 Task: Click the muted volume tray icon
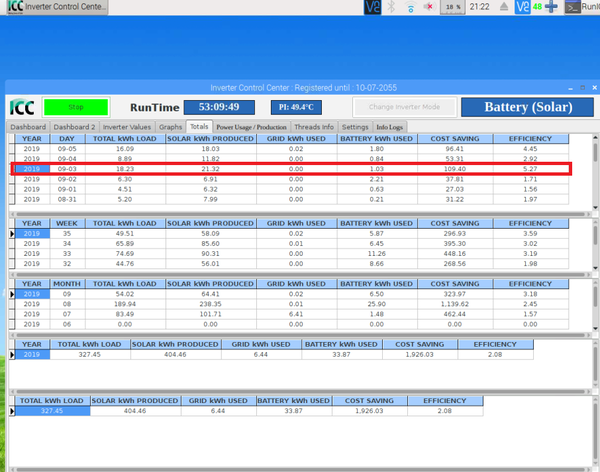tap(429, 7)
